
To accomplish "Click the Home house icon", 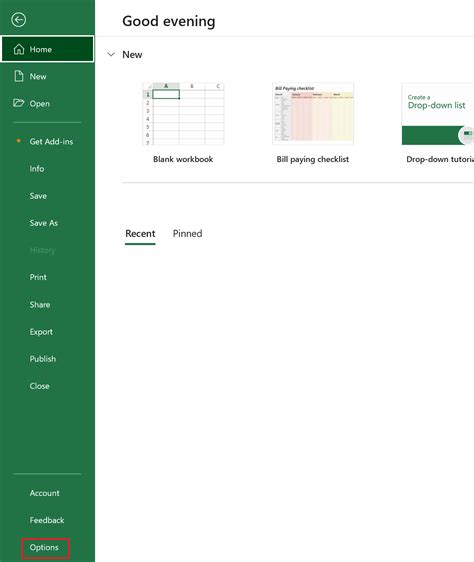I will (19, 49).
